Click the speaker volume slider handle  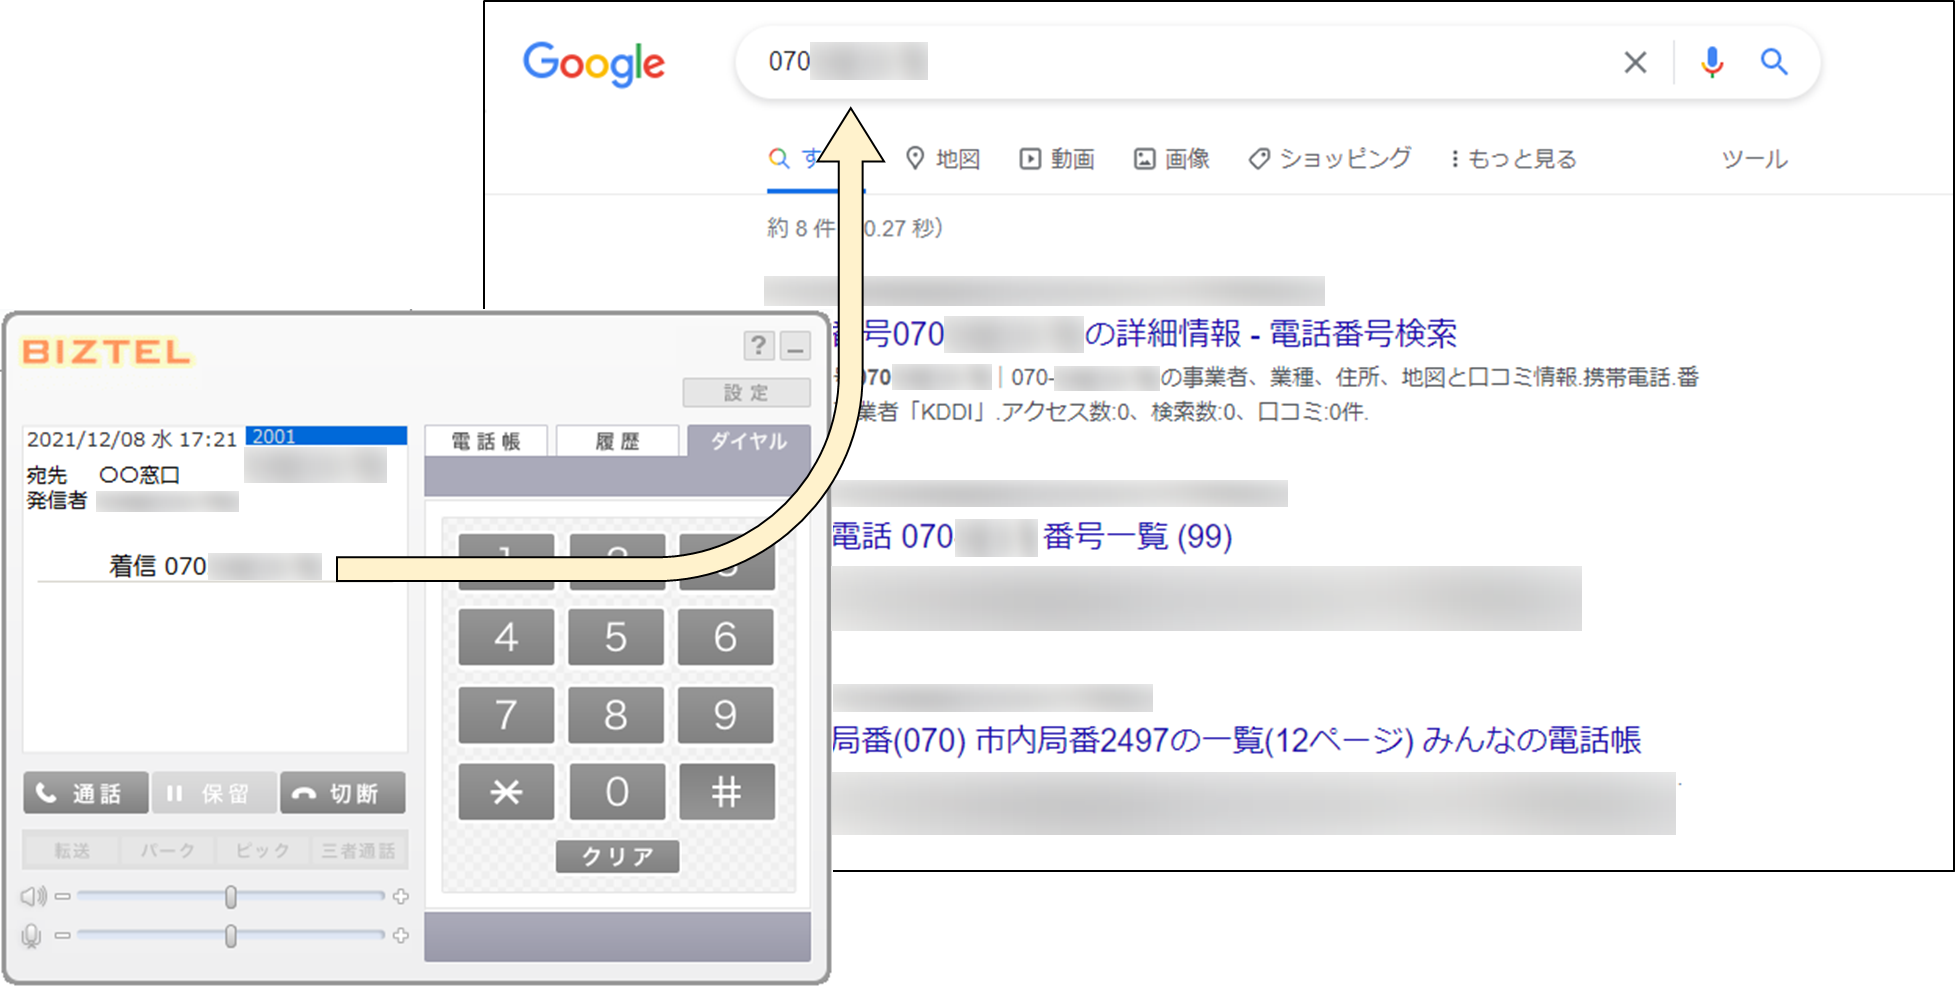pyautogui.click(x=231, y=897)
